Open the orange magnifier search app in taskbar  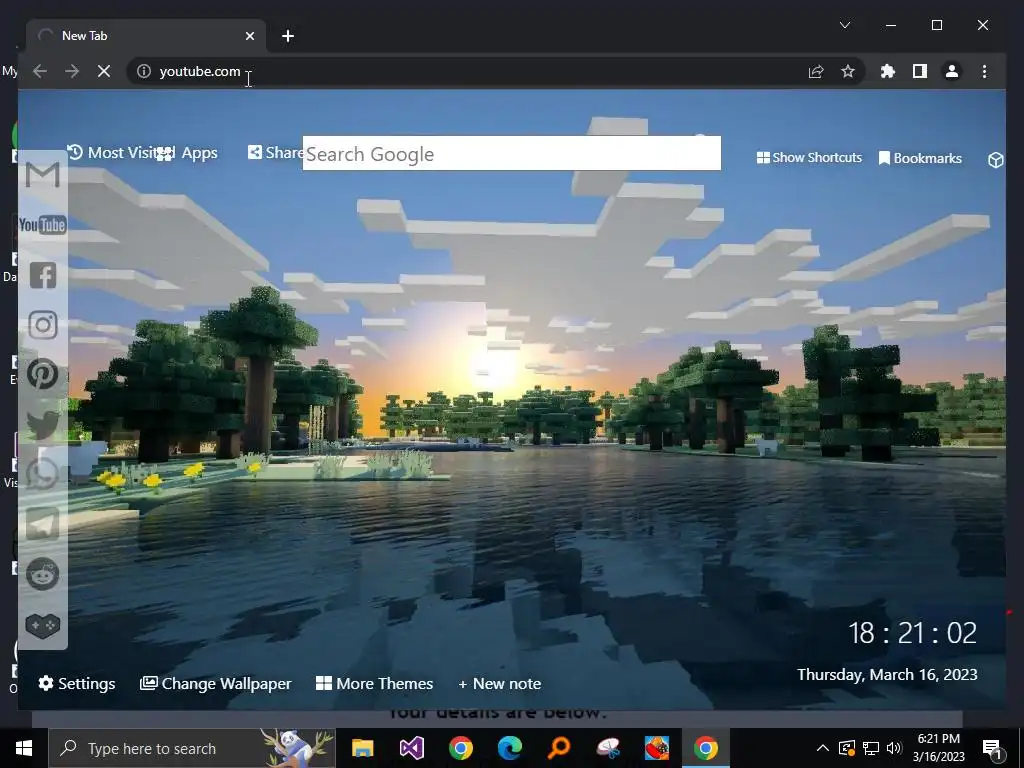tap(558, 748)
